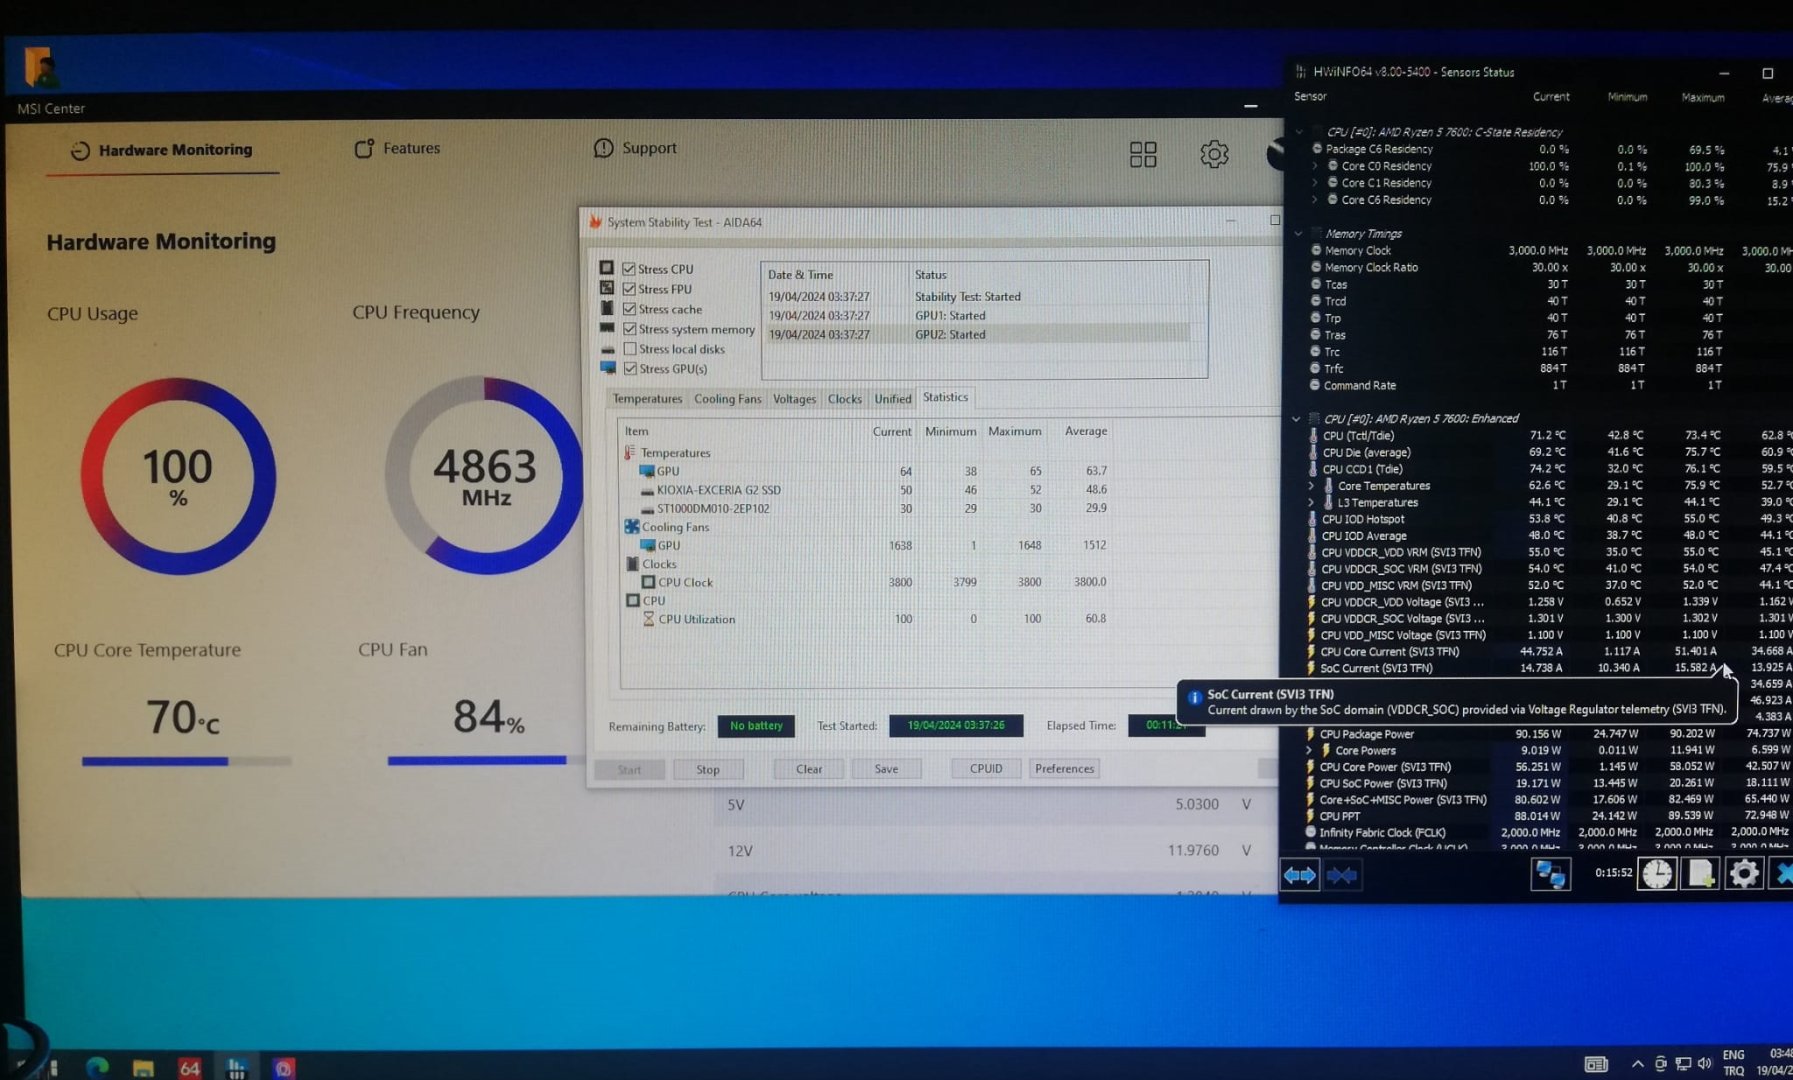Expand Core Temperatures in HWiNFO

tap(1311, 486)
